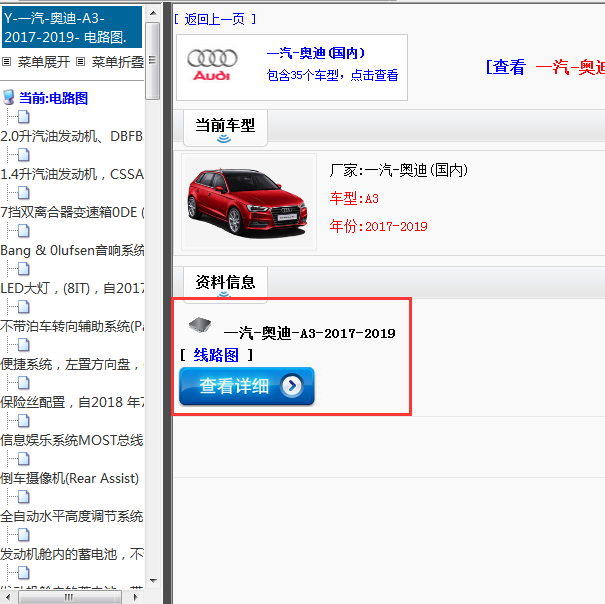605x604 pixels.
Task: Open 全自动水平高度调节系统 tree item
Action: coord(72,516)
